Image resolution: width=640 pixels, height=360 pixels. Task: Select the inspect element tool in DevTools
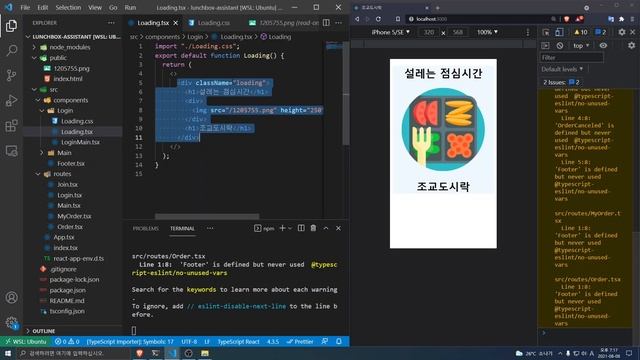click(x=546, y=32)
